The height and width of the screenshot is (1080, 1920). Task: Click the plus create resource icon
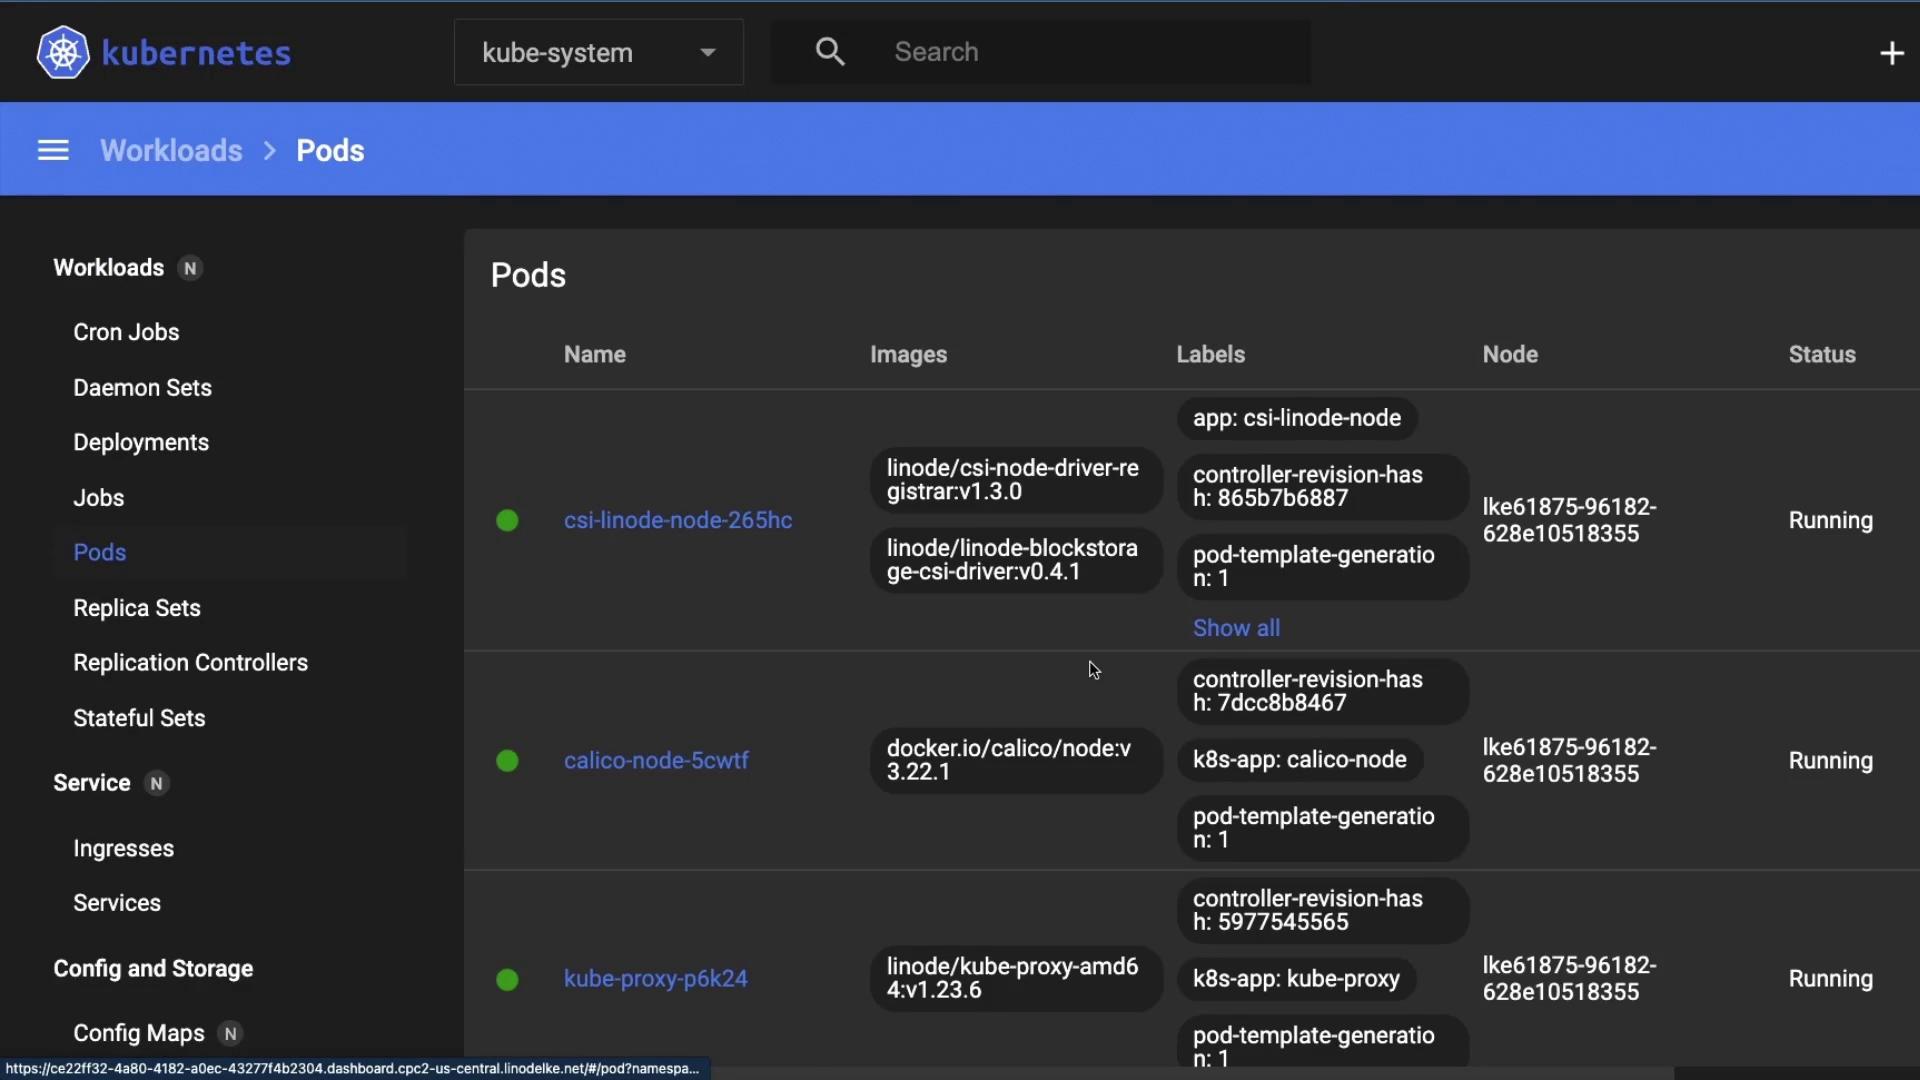tap(1891, 53)
